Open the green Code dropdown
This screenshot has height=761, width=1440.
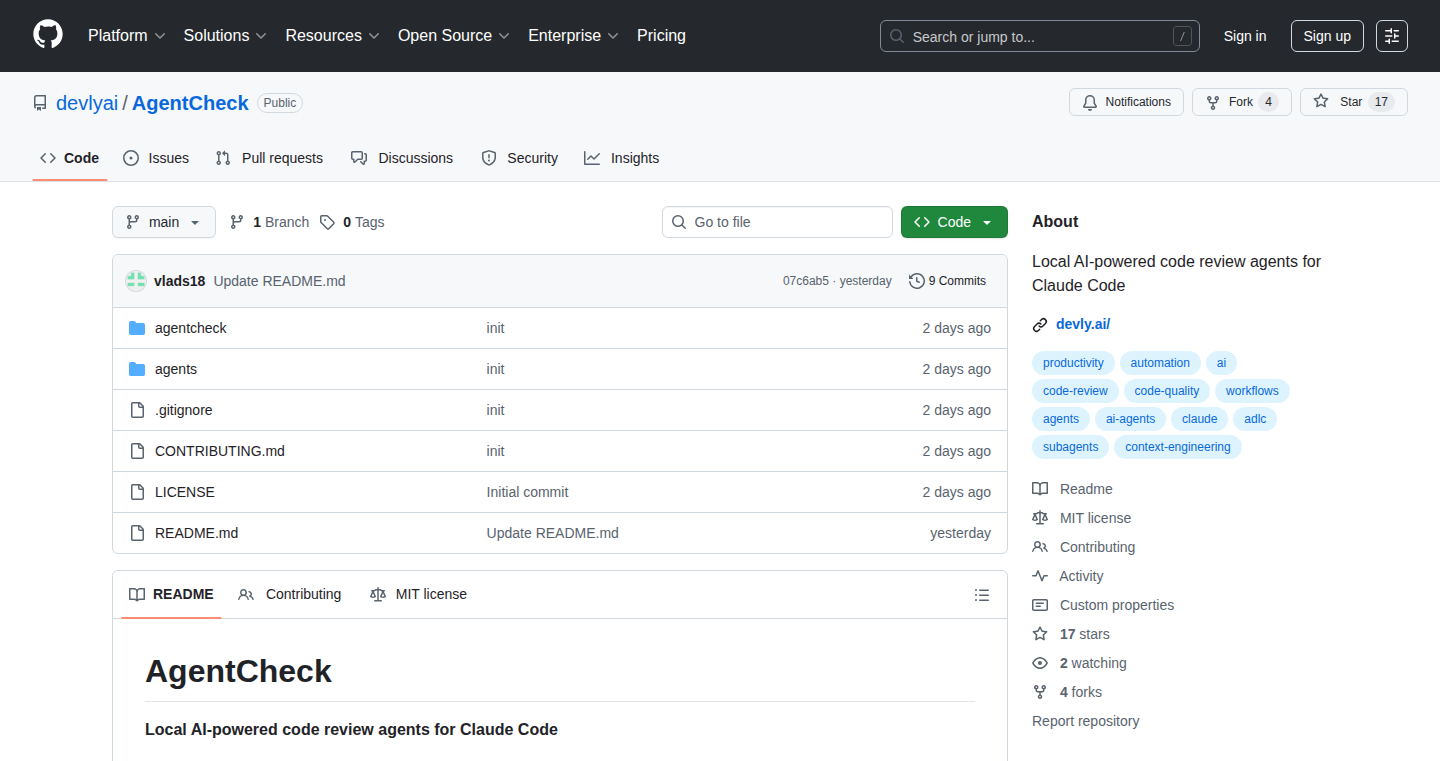click(x=954, y=222)
